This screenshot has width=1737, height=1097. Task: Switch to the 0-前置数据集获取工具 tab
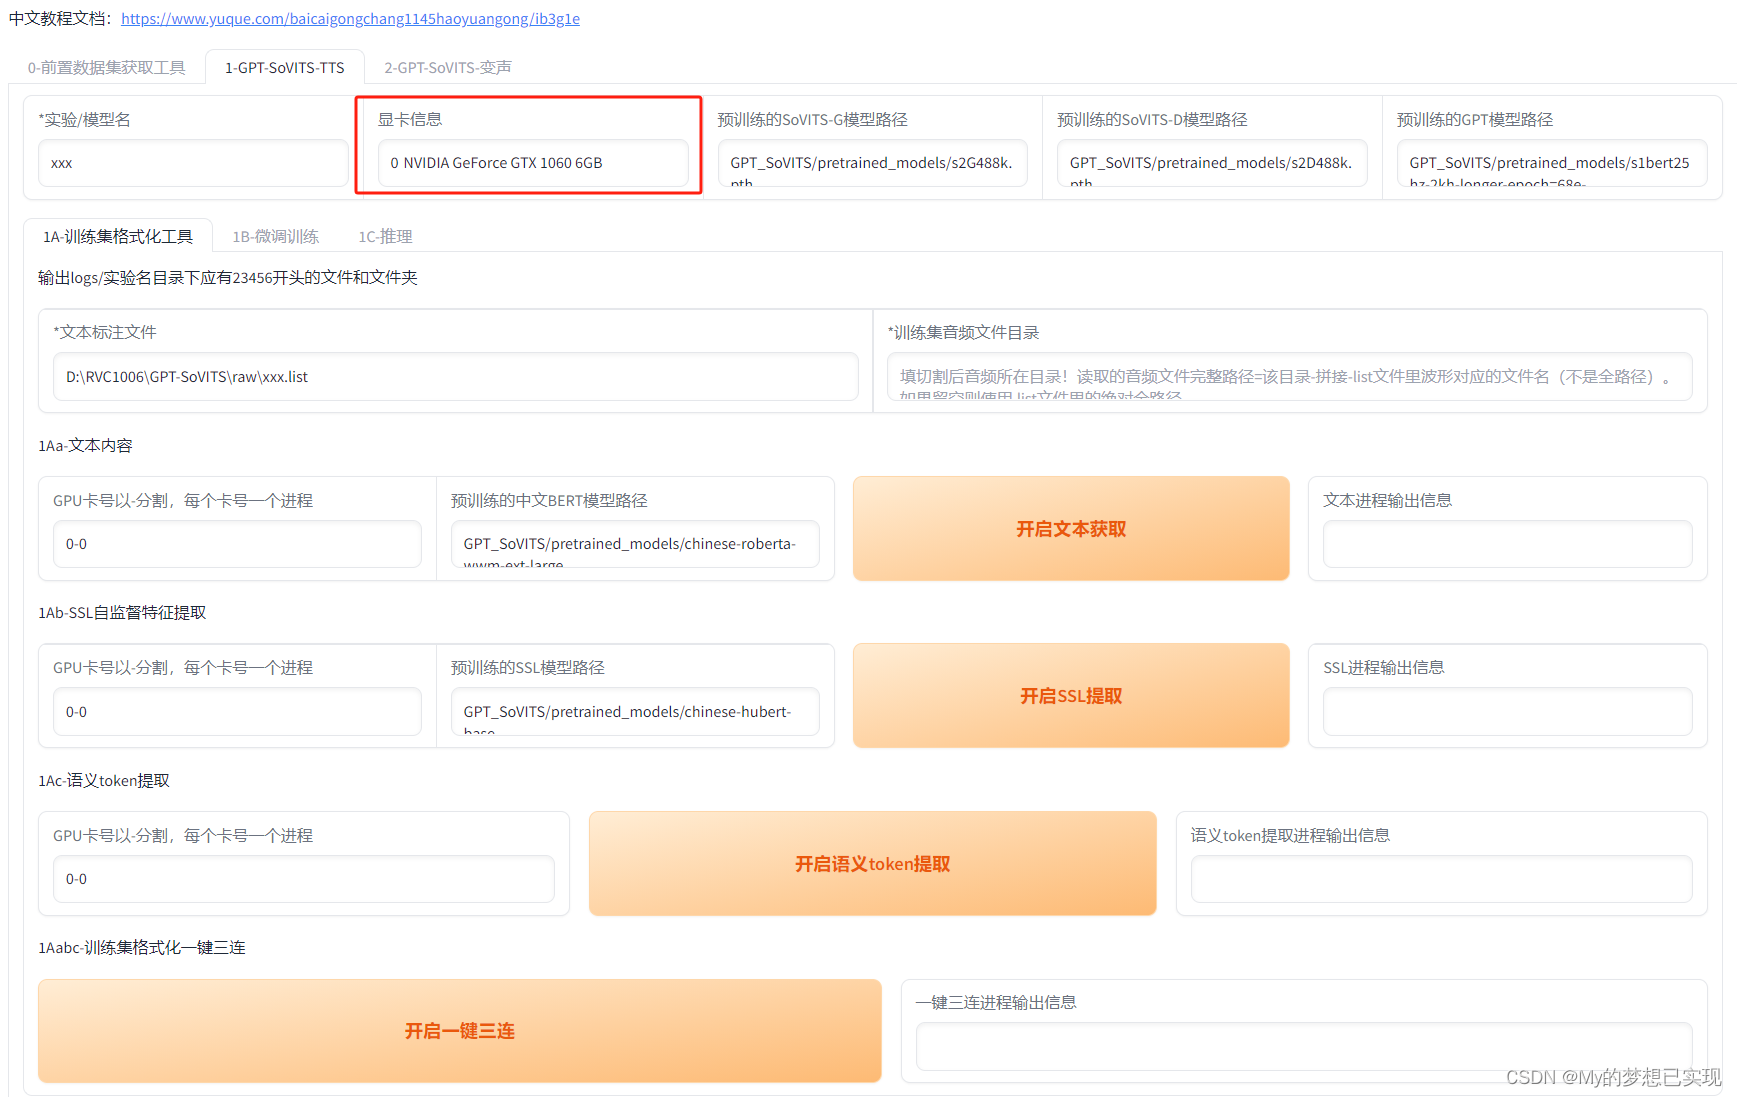click(106, 67)
